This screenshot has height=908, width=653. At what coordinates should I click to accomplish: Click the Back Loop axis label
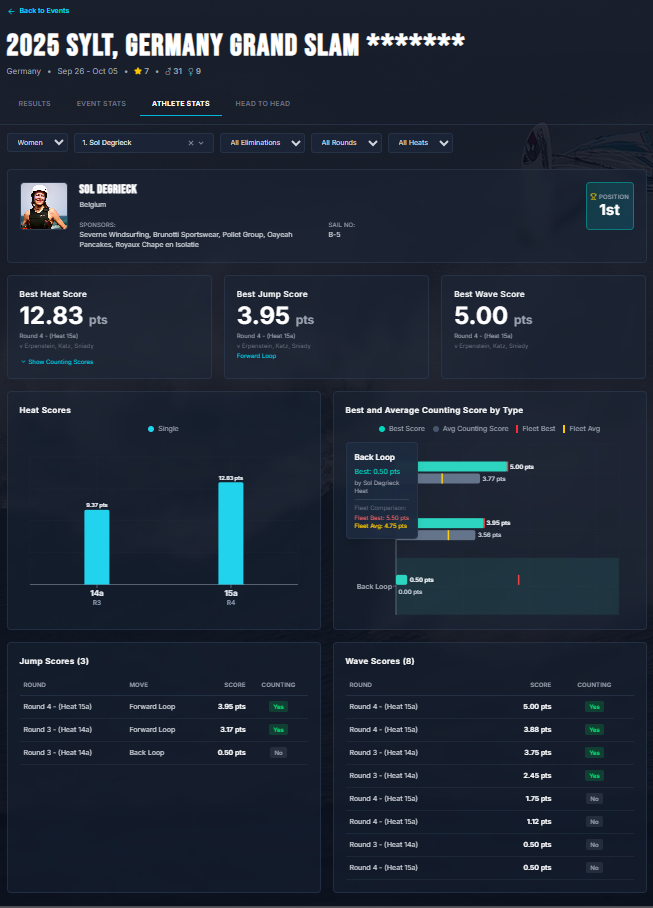374,587
